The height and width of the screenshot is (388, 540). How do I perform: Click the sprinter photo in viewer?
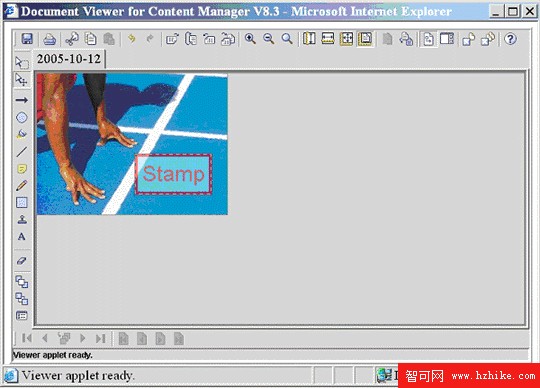pyautogui.click(x=132, y=144)
